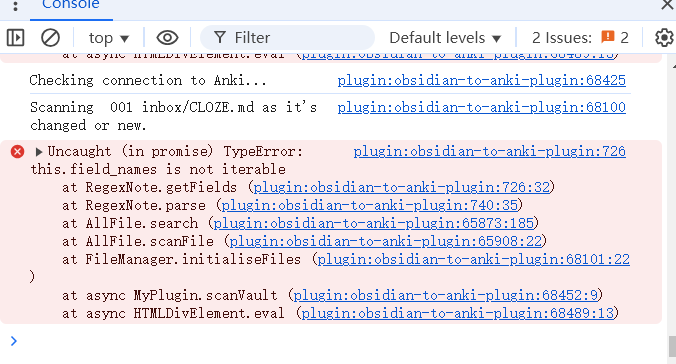
Task: Open link plugin:obsidian-to-anki-plugin:68100
Action: (x=482, y=107)
